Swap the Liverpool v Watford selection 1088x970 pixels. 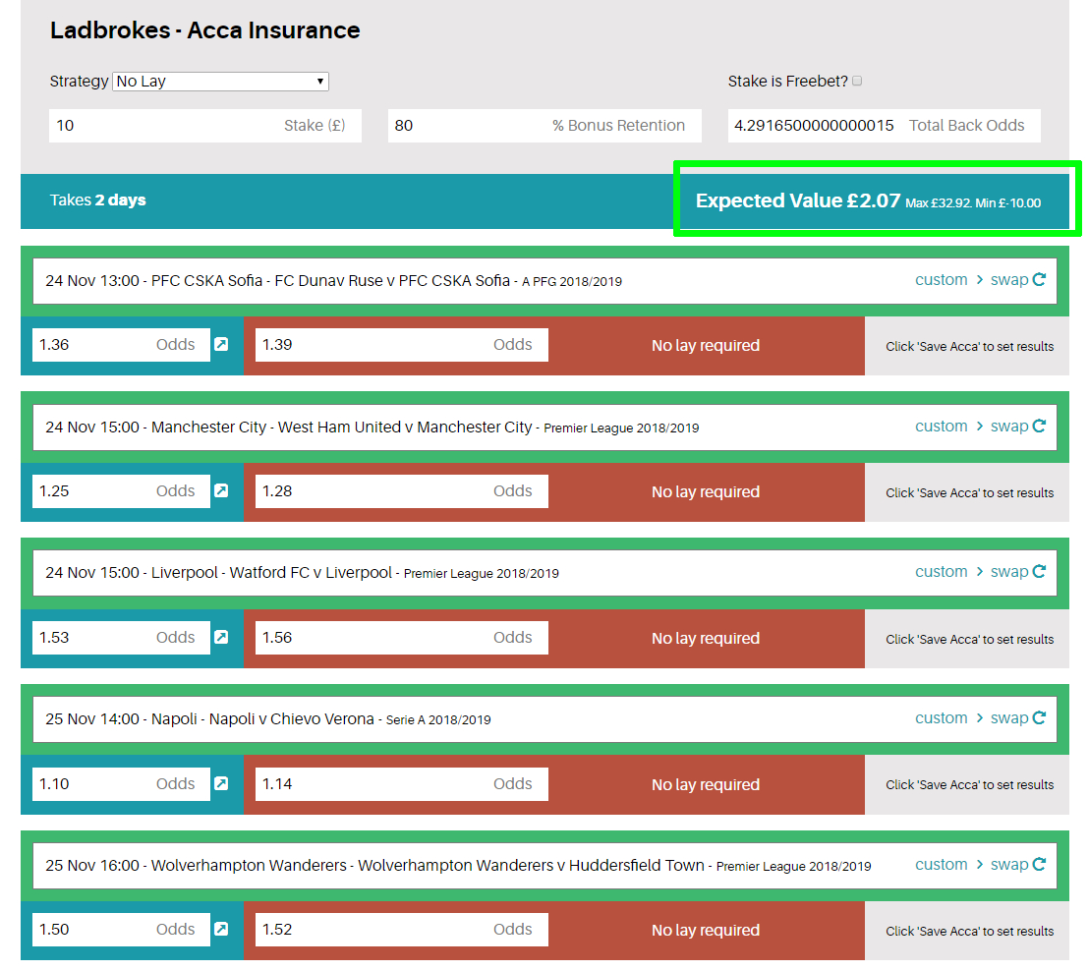tap(1018, 572)
